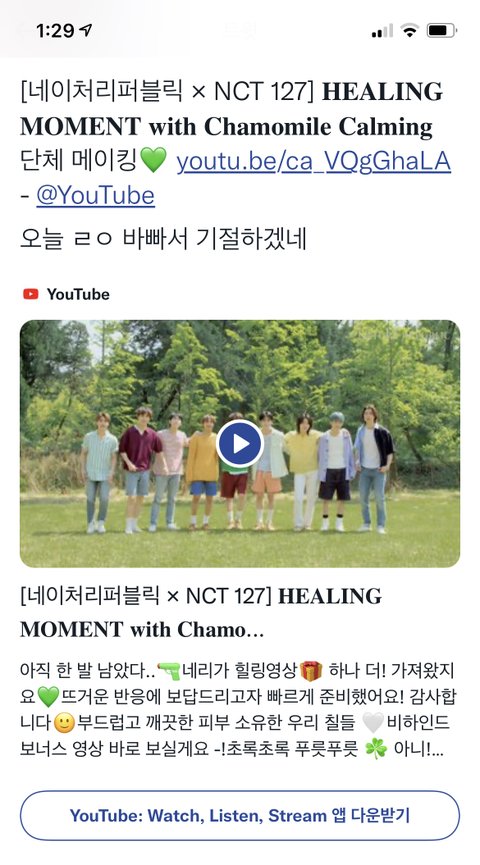
Task: Open the video card title HEALING MOMENT with Chamo…
Action: pos(201,612)
